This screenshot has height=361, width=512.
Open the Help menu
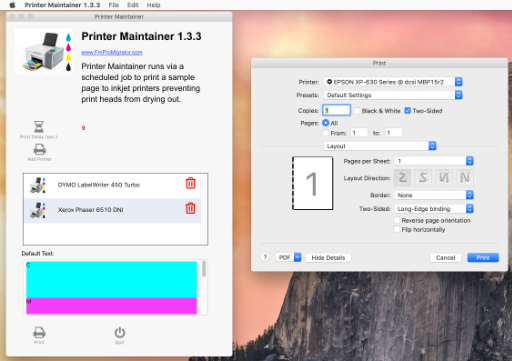click(154, 5)
